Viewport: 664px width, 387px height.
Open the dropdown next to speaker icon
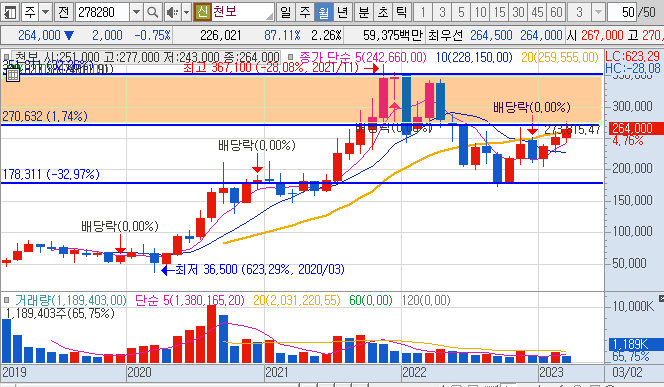coord(186,13)
